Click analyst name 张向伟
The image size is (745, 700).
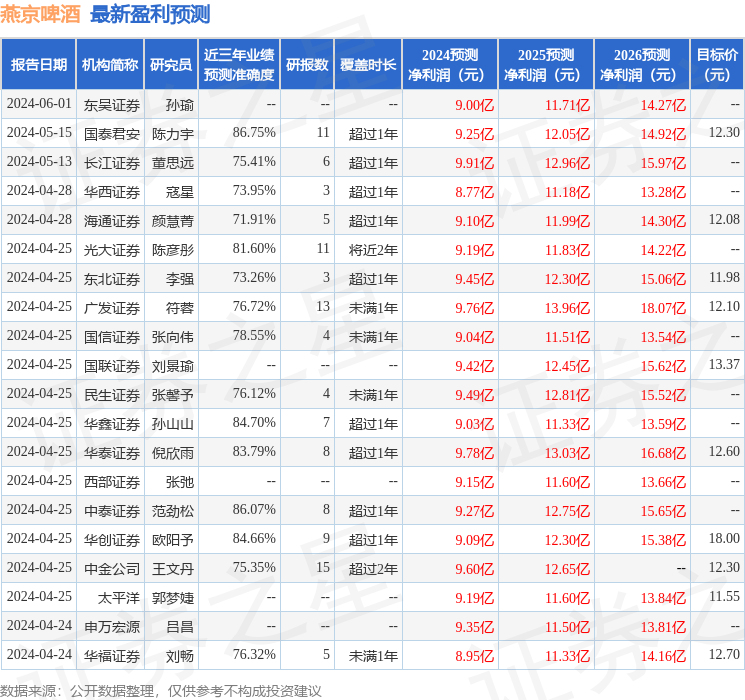[173, 336]
